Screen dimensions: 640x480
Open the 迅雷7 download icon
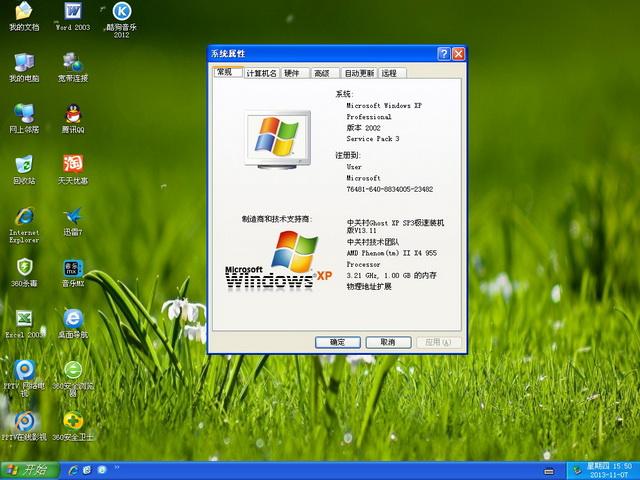coord(73,222)
